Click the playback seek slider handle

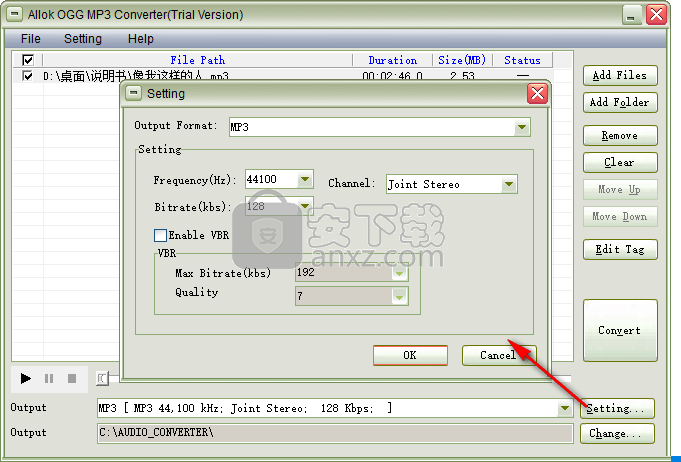click(102, 379)
